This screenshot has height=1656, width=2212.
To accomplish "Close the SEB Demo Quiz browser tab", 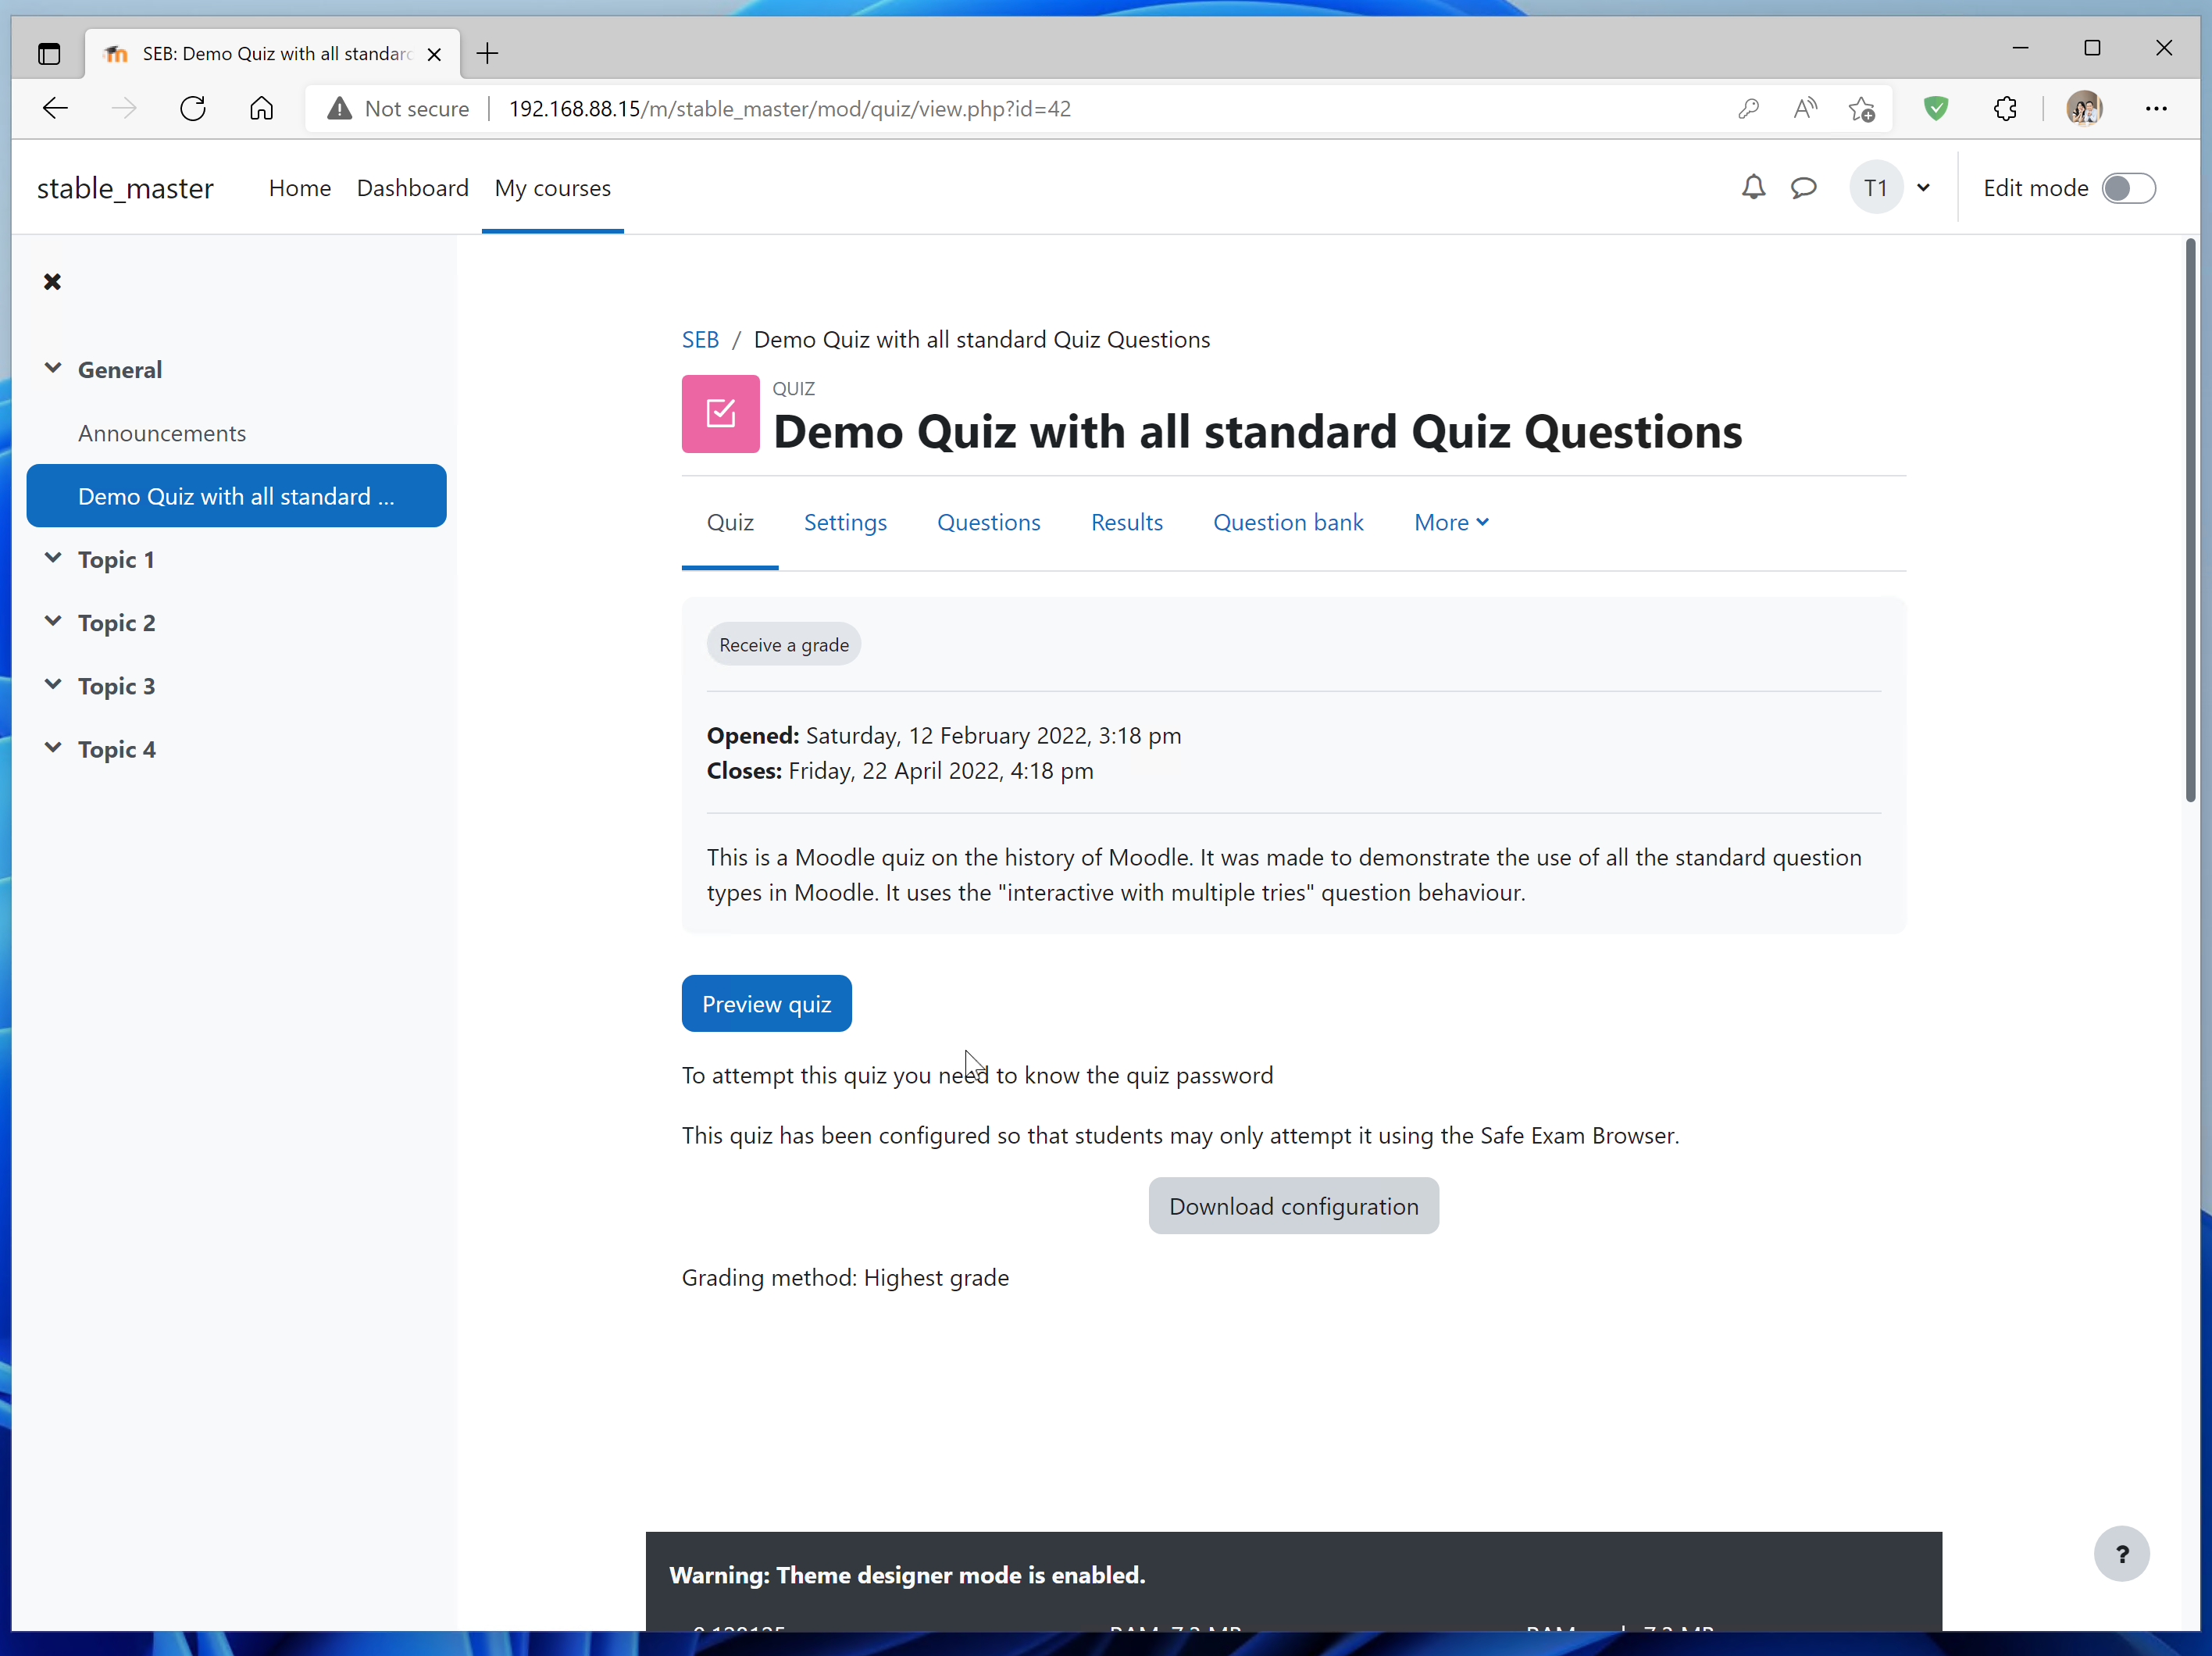I will (x=434, y=54).
